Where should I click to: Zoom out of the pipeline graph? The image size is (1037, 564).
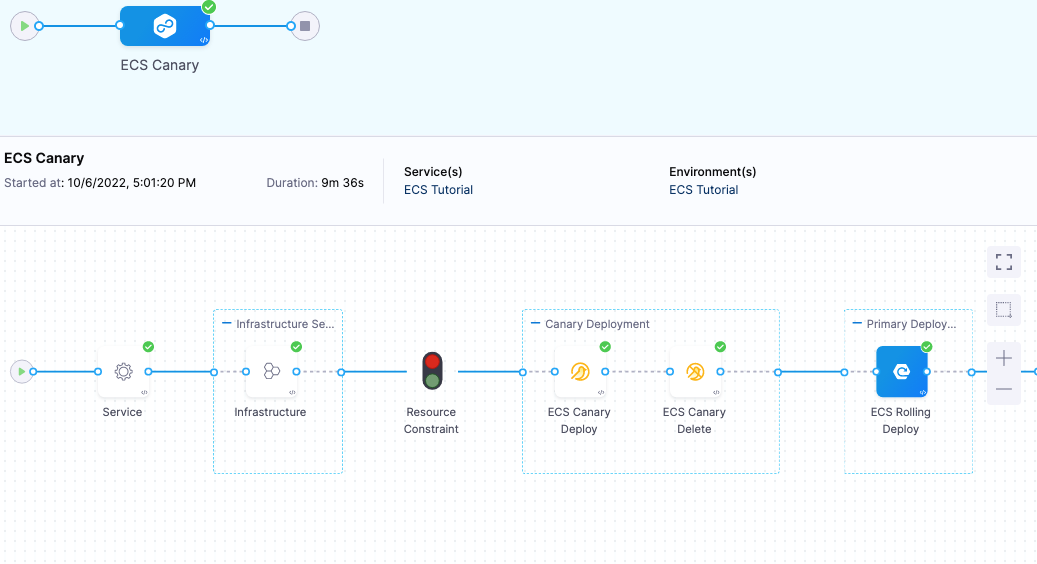click(1004, 389)
